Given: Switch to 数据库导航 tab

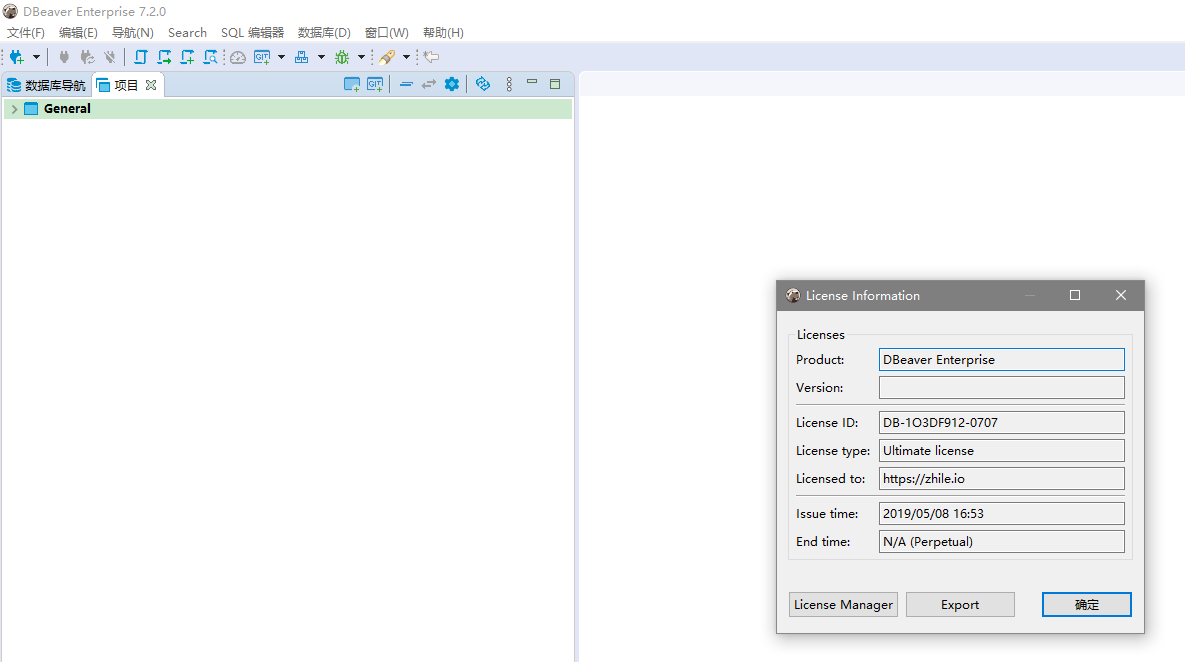Looking at the screenshot, I should click(46, 85).
